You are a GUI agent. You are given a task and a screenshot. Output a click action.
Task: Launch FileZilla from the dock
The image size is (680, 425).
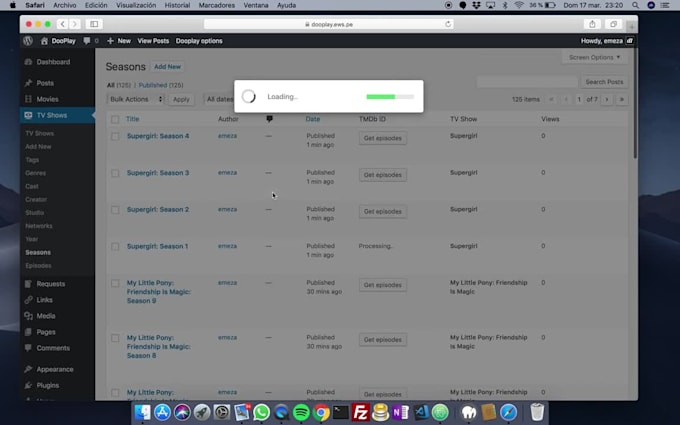click(360, 412)
